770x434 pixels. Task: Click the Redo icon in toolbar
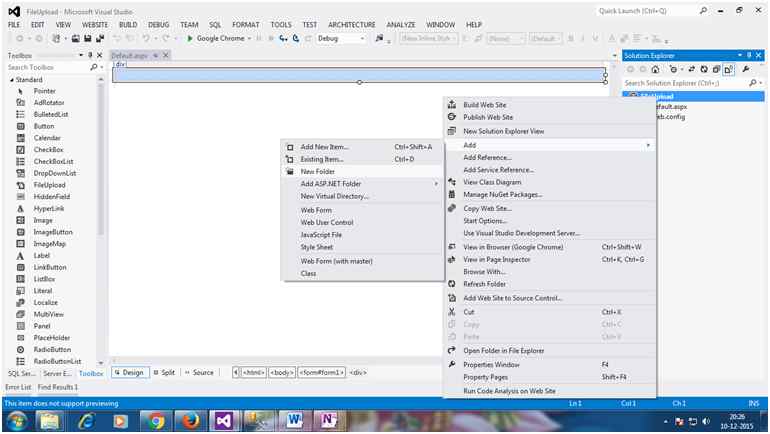(x=166, y=38)
